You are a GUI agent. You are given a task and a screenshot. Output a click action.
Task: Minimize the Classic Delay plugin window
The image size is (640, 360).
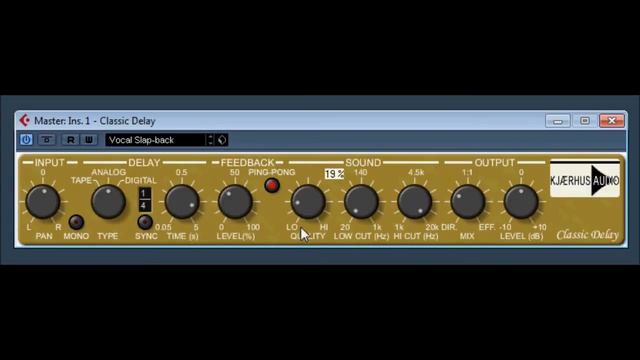click(x=558, y=121)
